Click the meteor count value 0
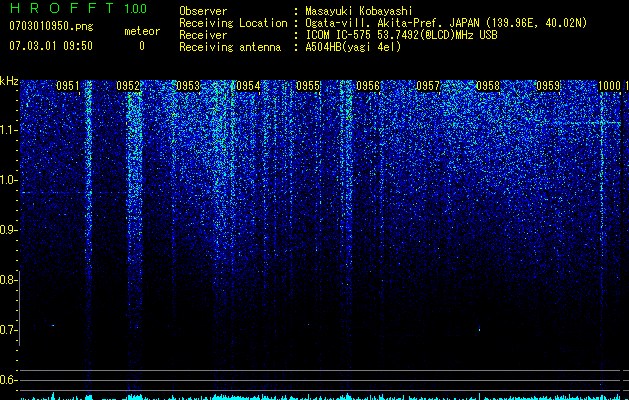 pos(142,46)
